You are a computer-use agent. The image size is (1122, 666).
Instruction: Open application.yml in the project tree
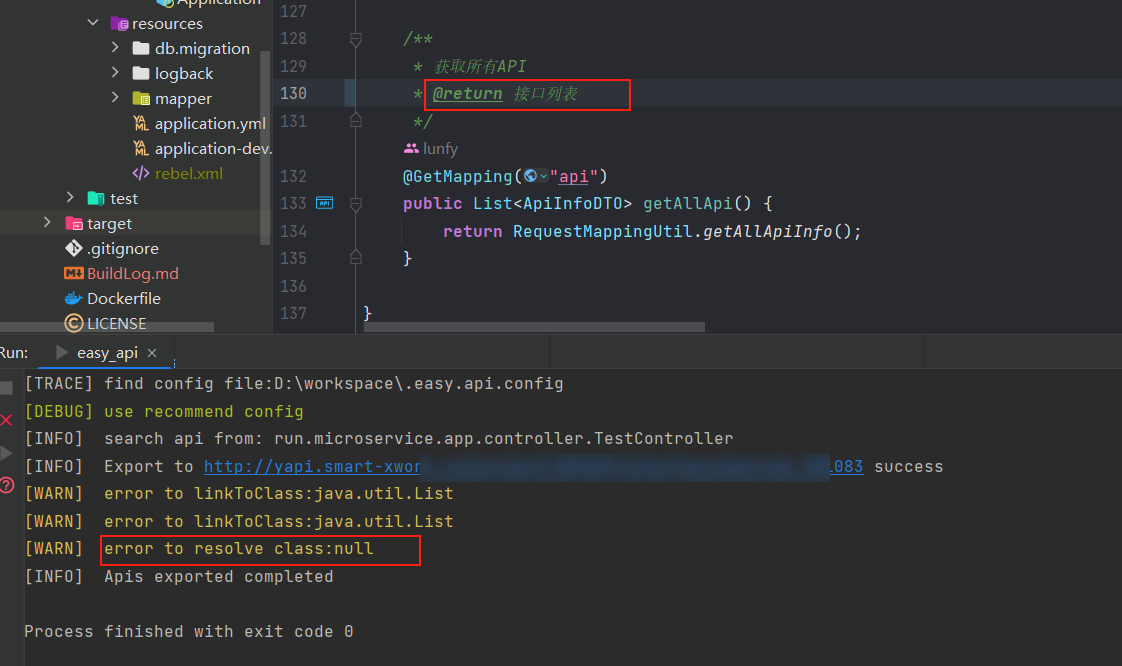click(x=210, y=124)
